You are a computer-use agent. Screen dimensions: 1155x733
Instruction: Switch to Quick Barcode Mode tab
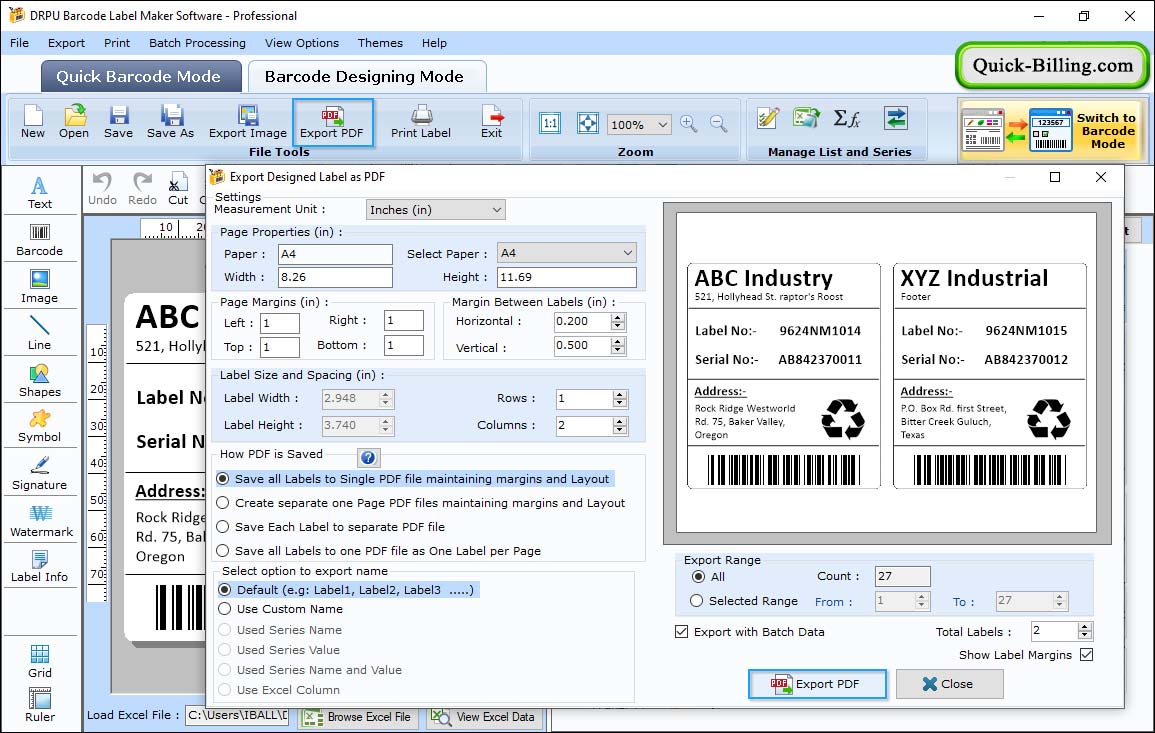point(141,77)
